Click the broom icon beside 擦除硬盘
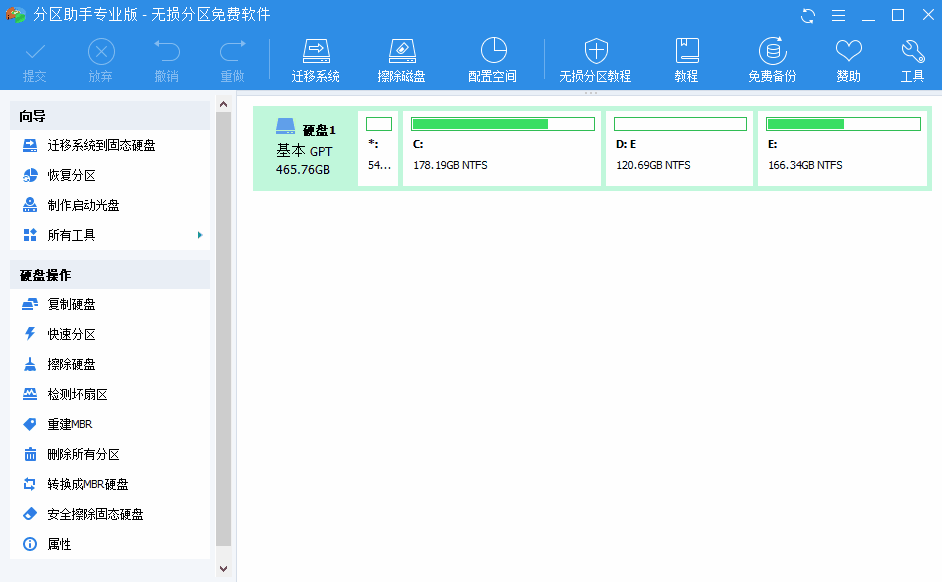Viewport: 942px width, 582px height. (x=29, y=364)
